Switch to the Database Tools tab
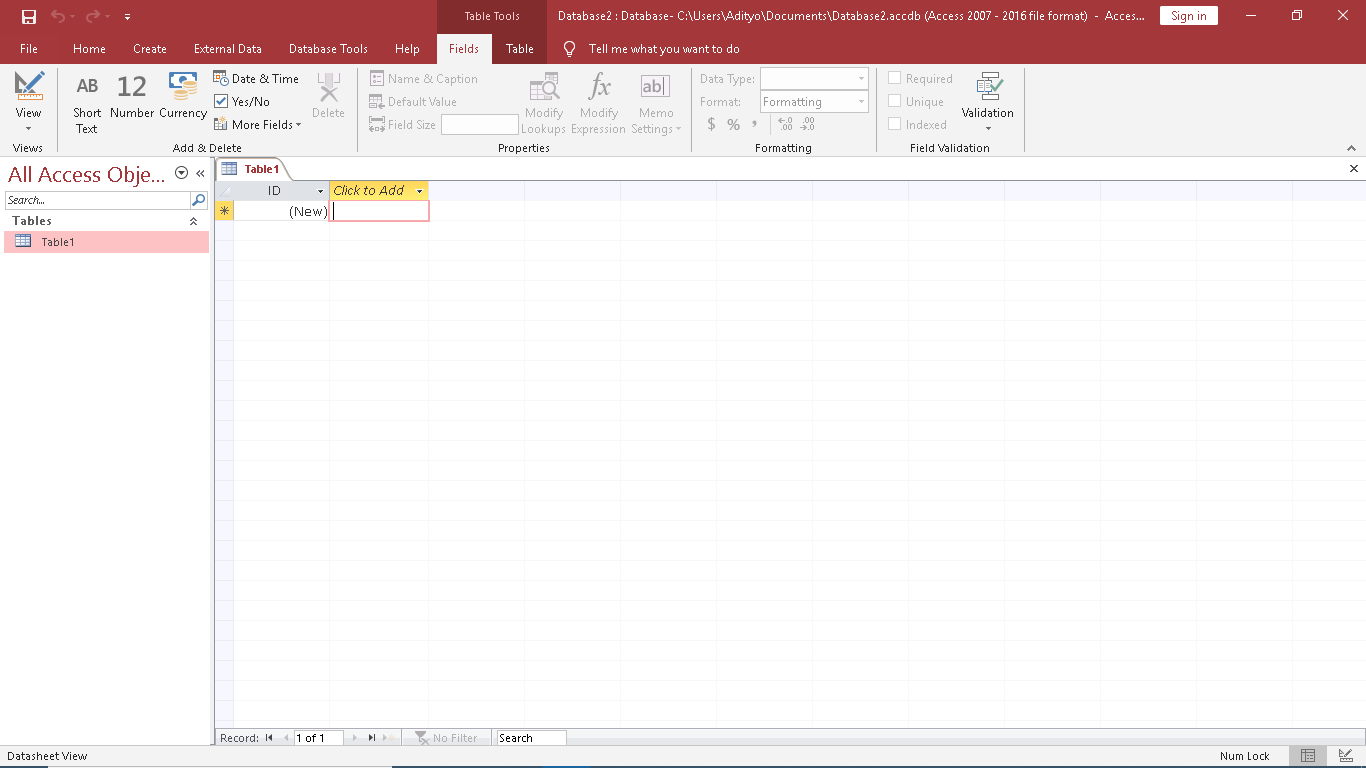This screenshot has height=768, width=1366. (328, 49)
